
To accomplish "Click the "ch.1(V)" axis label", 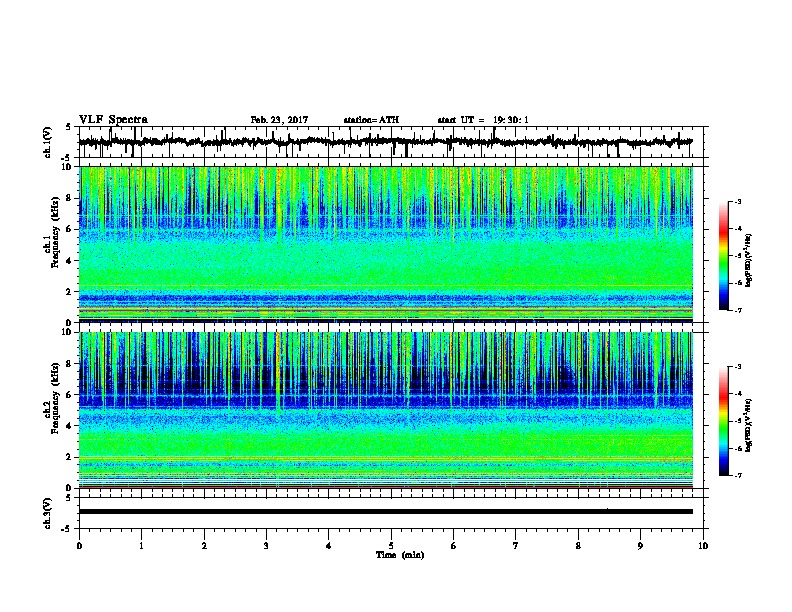I will tap(48, 142).
